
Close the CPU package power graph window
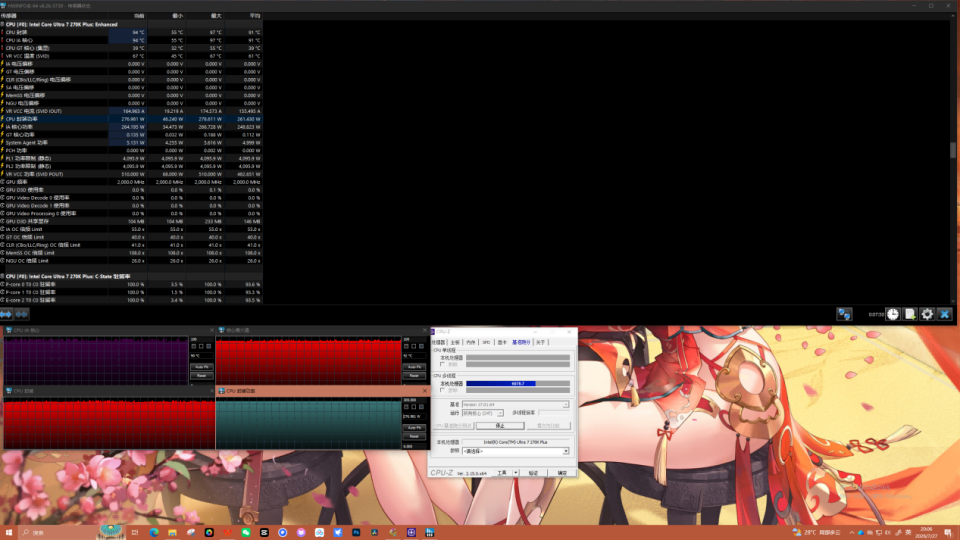point(424,391)
